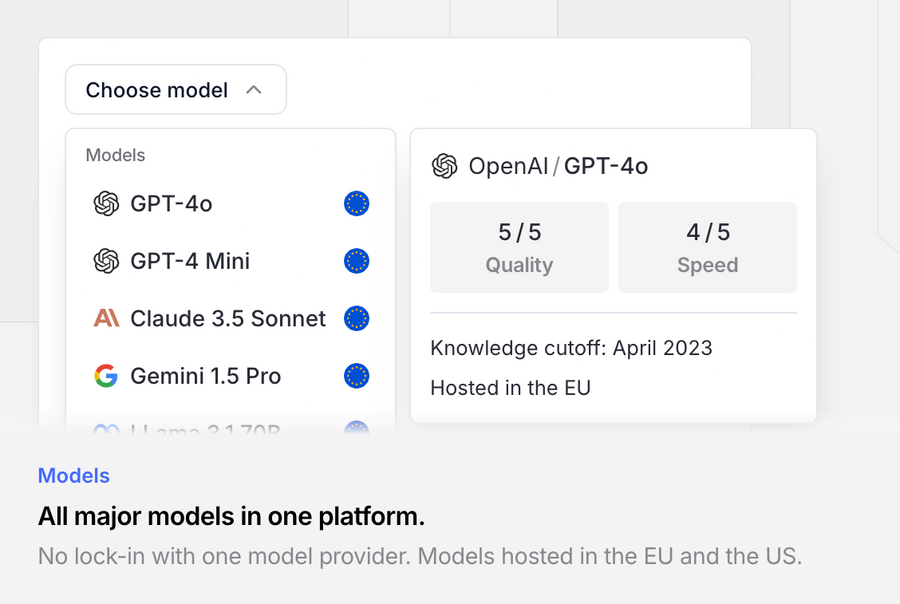Click the EU flag badge for GPT-4o

pyautogui.click(x=356, y=204)
